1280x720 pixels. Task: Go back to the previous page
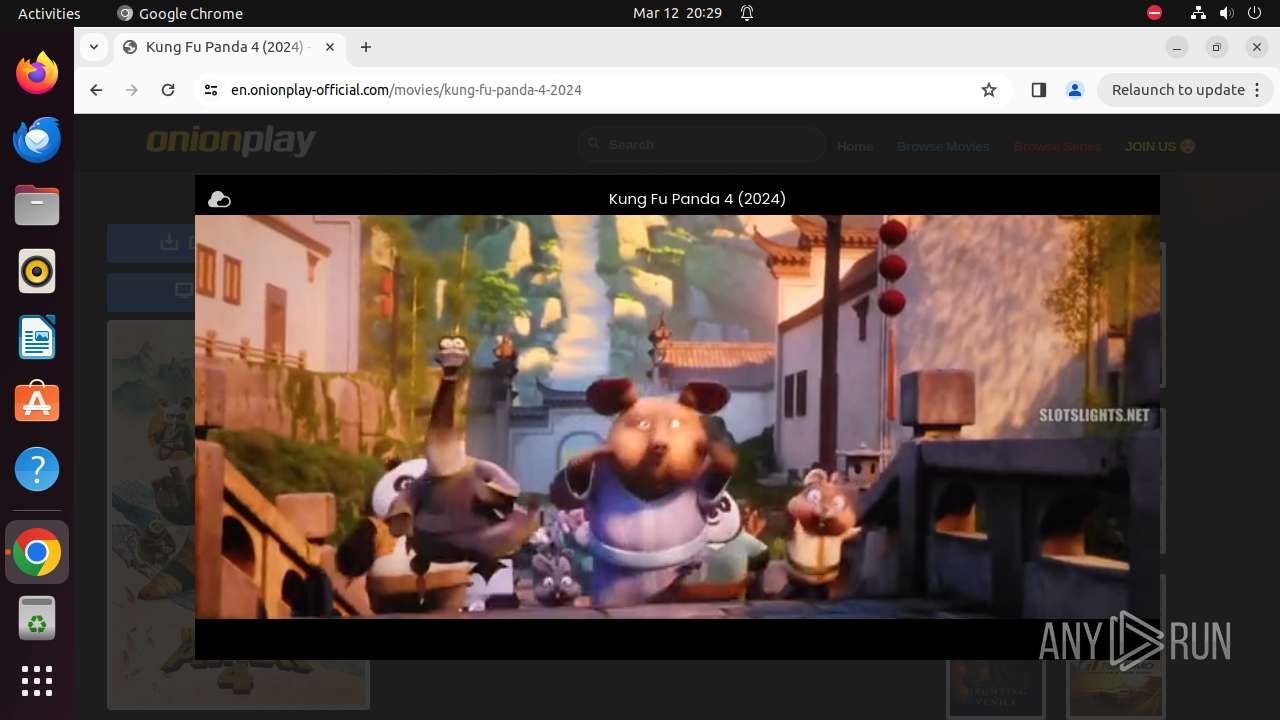[96, 90]
